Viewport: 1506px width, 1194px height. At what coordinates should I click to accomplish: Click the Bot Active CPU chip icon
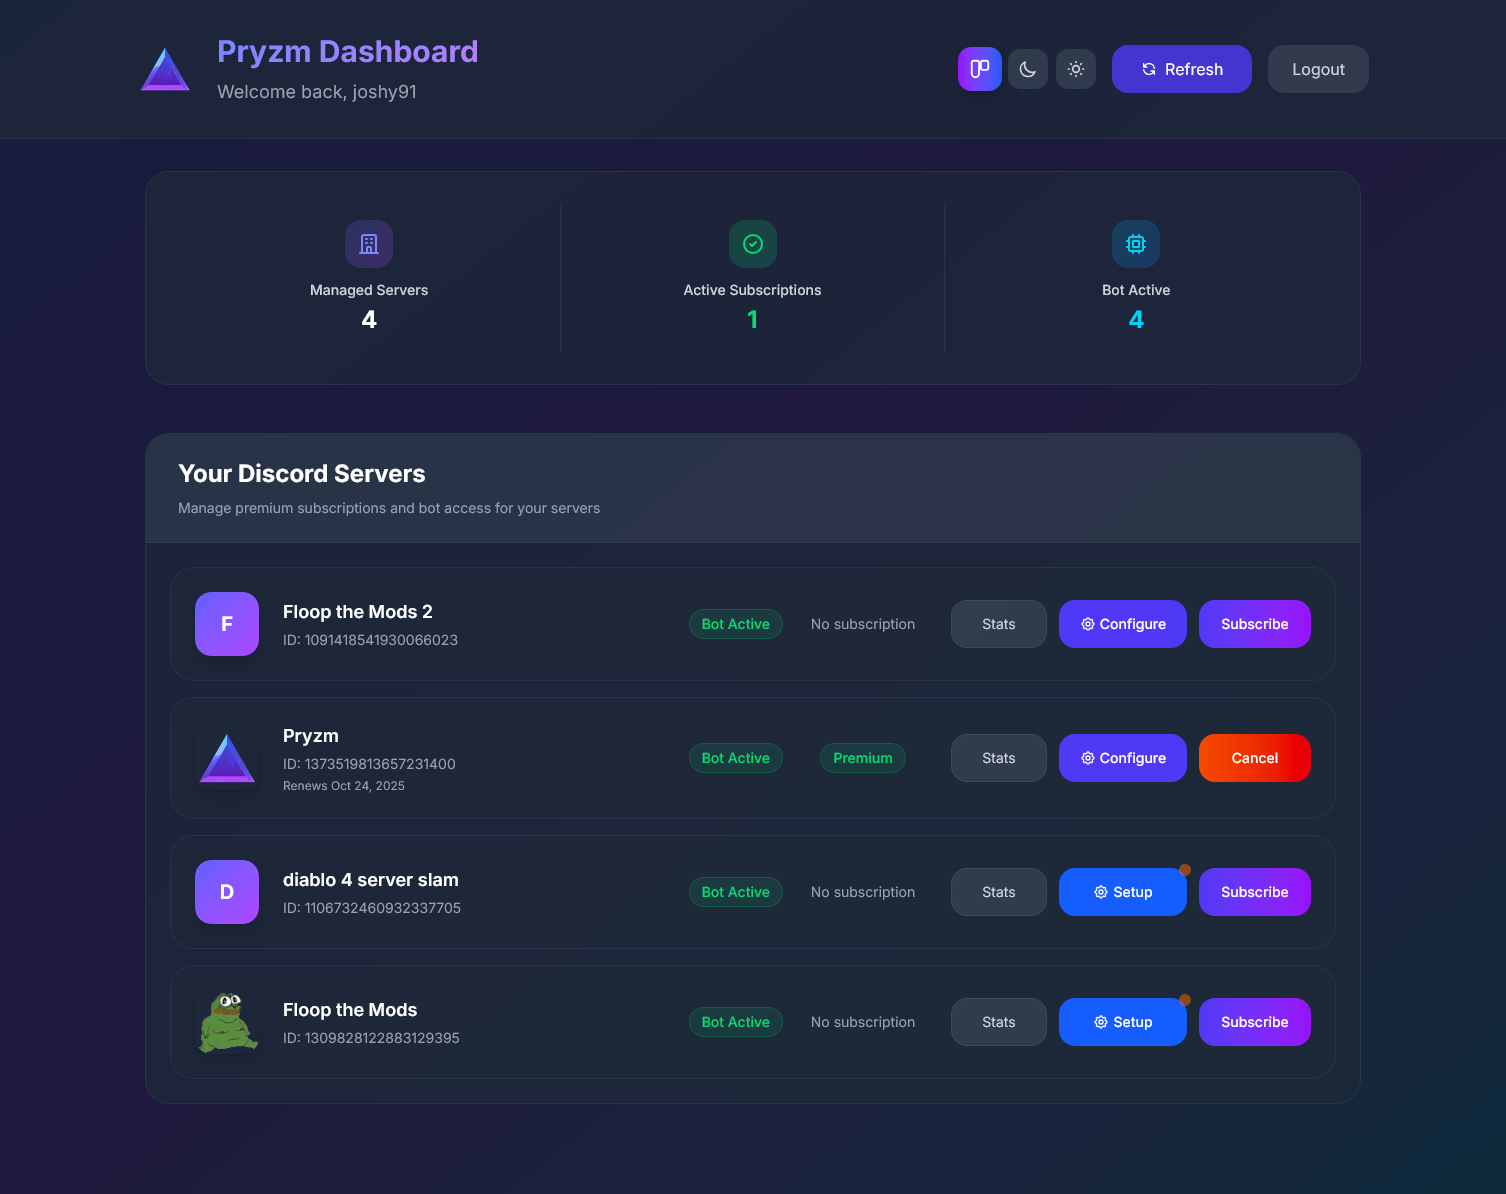1135,243
